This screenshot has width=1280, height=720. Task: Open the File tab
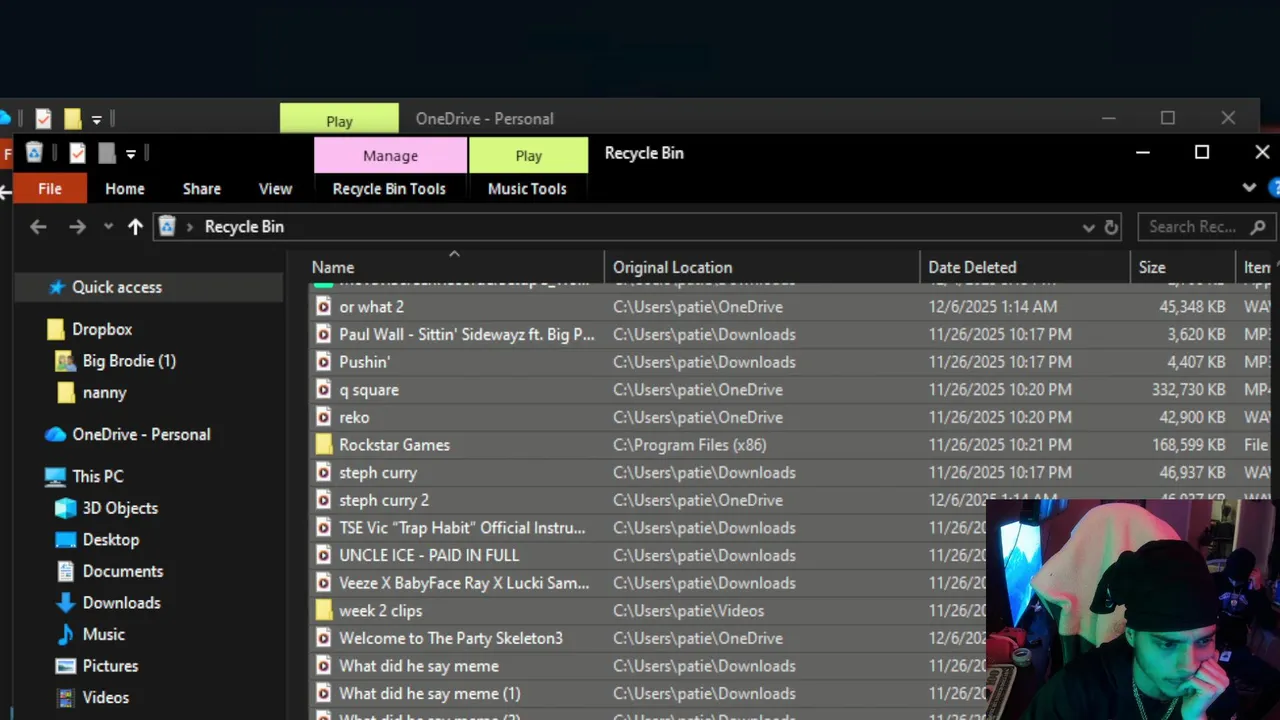[49, 188]
